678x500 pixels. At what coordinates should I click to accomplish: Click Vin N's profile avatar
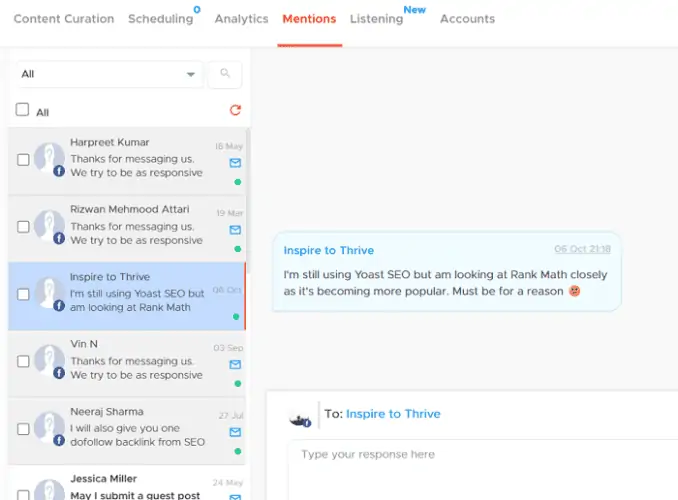pos(49,361)
